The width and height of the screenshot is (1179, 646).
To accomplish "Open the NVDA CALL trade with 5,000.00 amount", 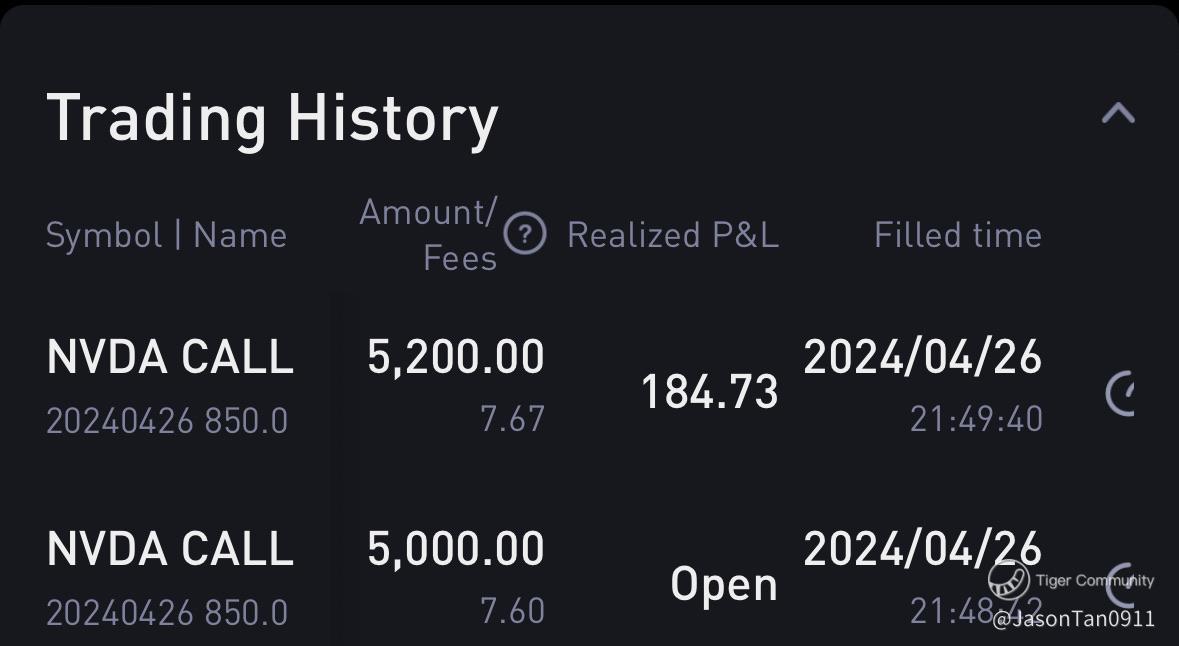I will tap(170, 549).
